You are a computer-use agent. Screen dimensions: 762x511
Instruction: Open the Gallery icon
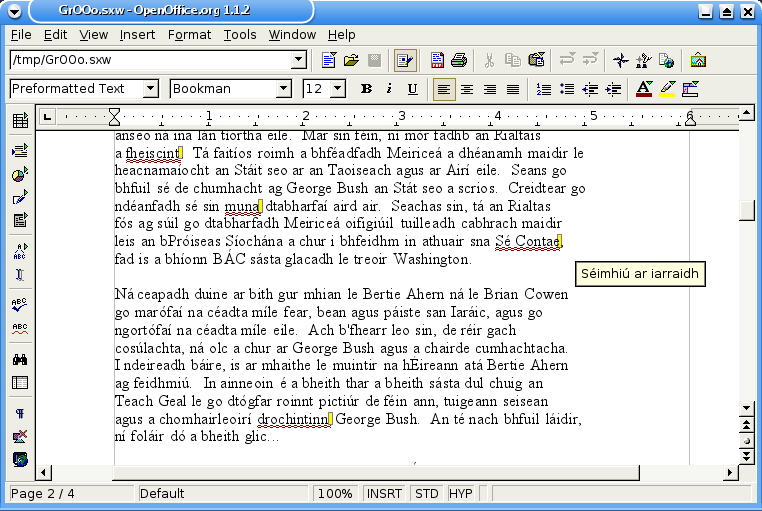pos(698,60)
